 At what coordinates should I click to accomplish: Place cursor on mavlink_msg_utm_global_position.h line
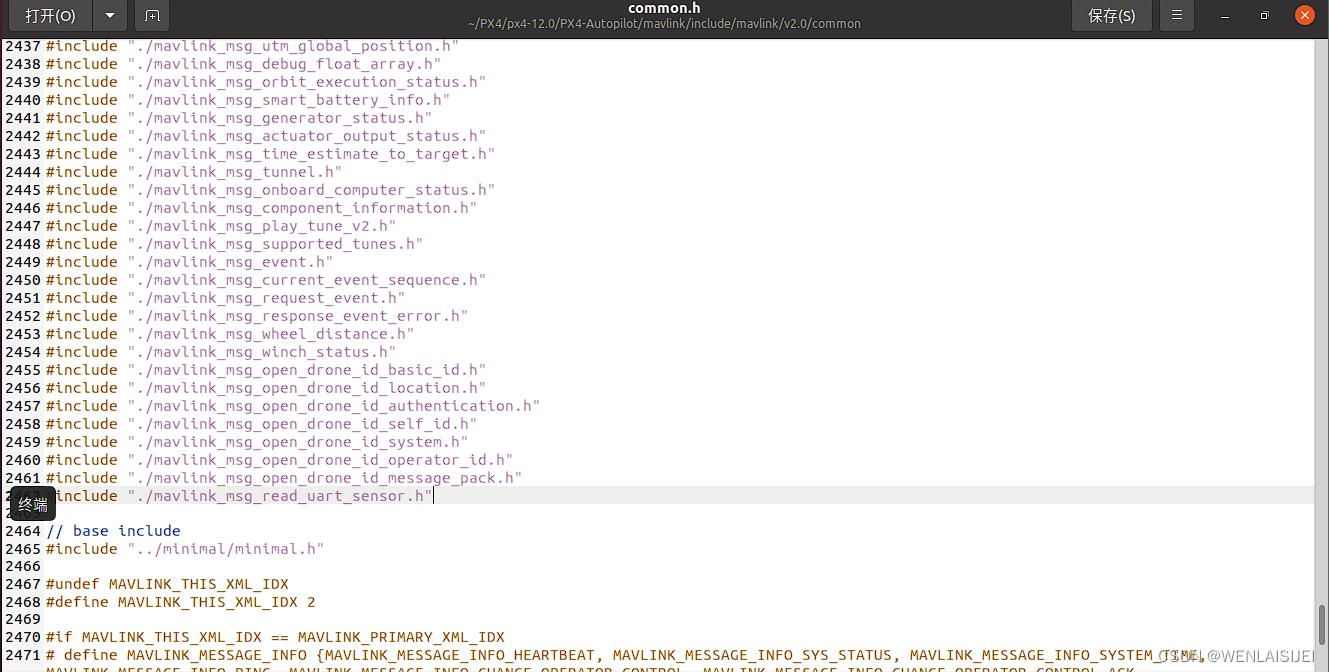(252, 46)
